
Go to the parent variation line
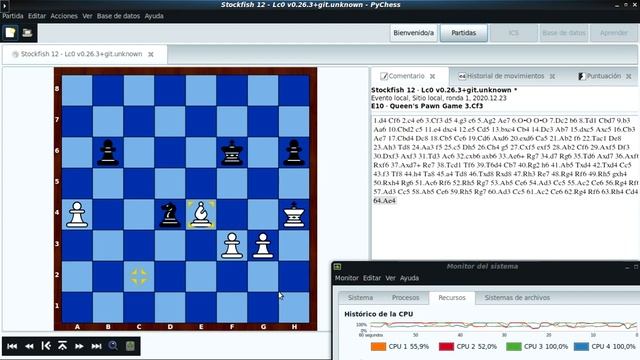click(x=62, y=346)
